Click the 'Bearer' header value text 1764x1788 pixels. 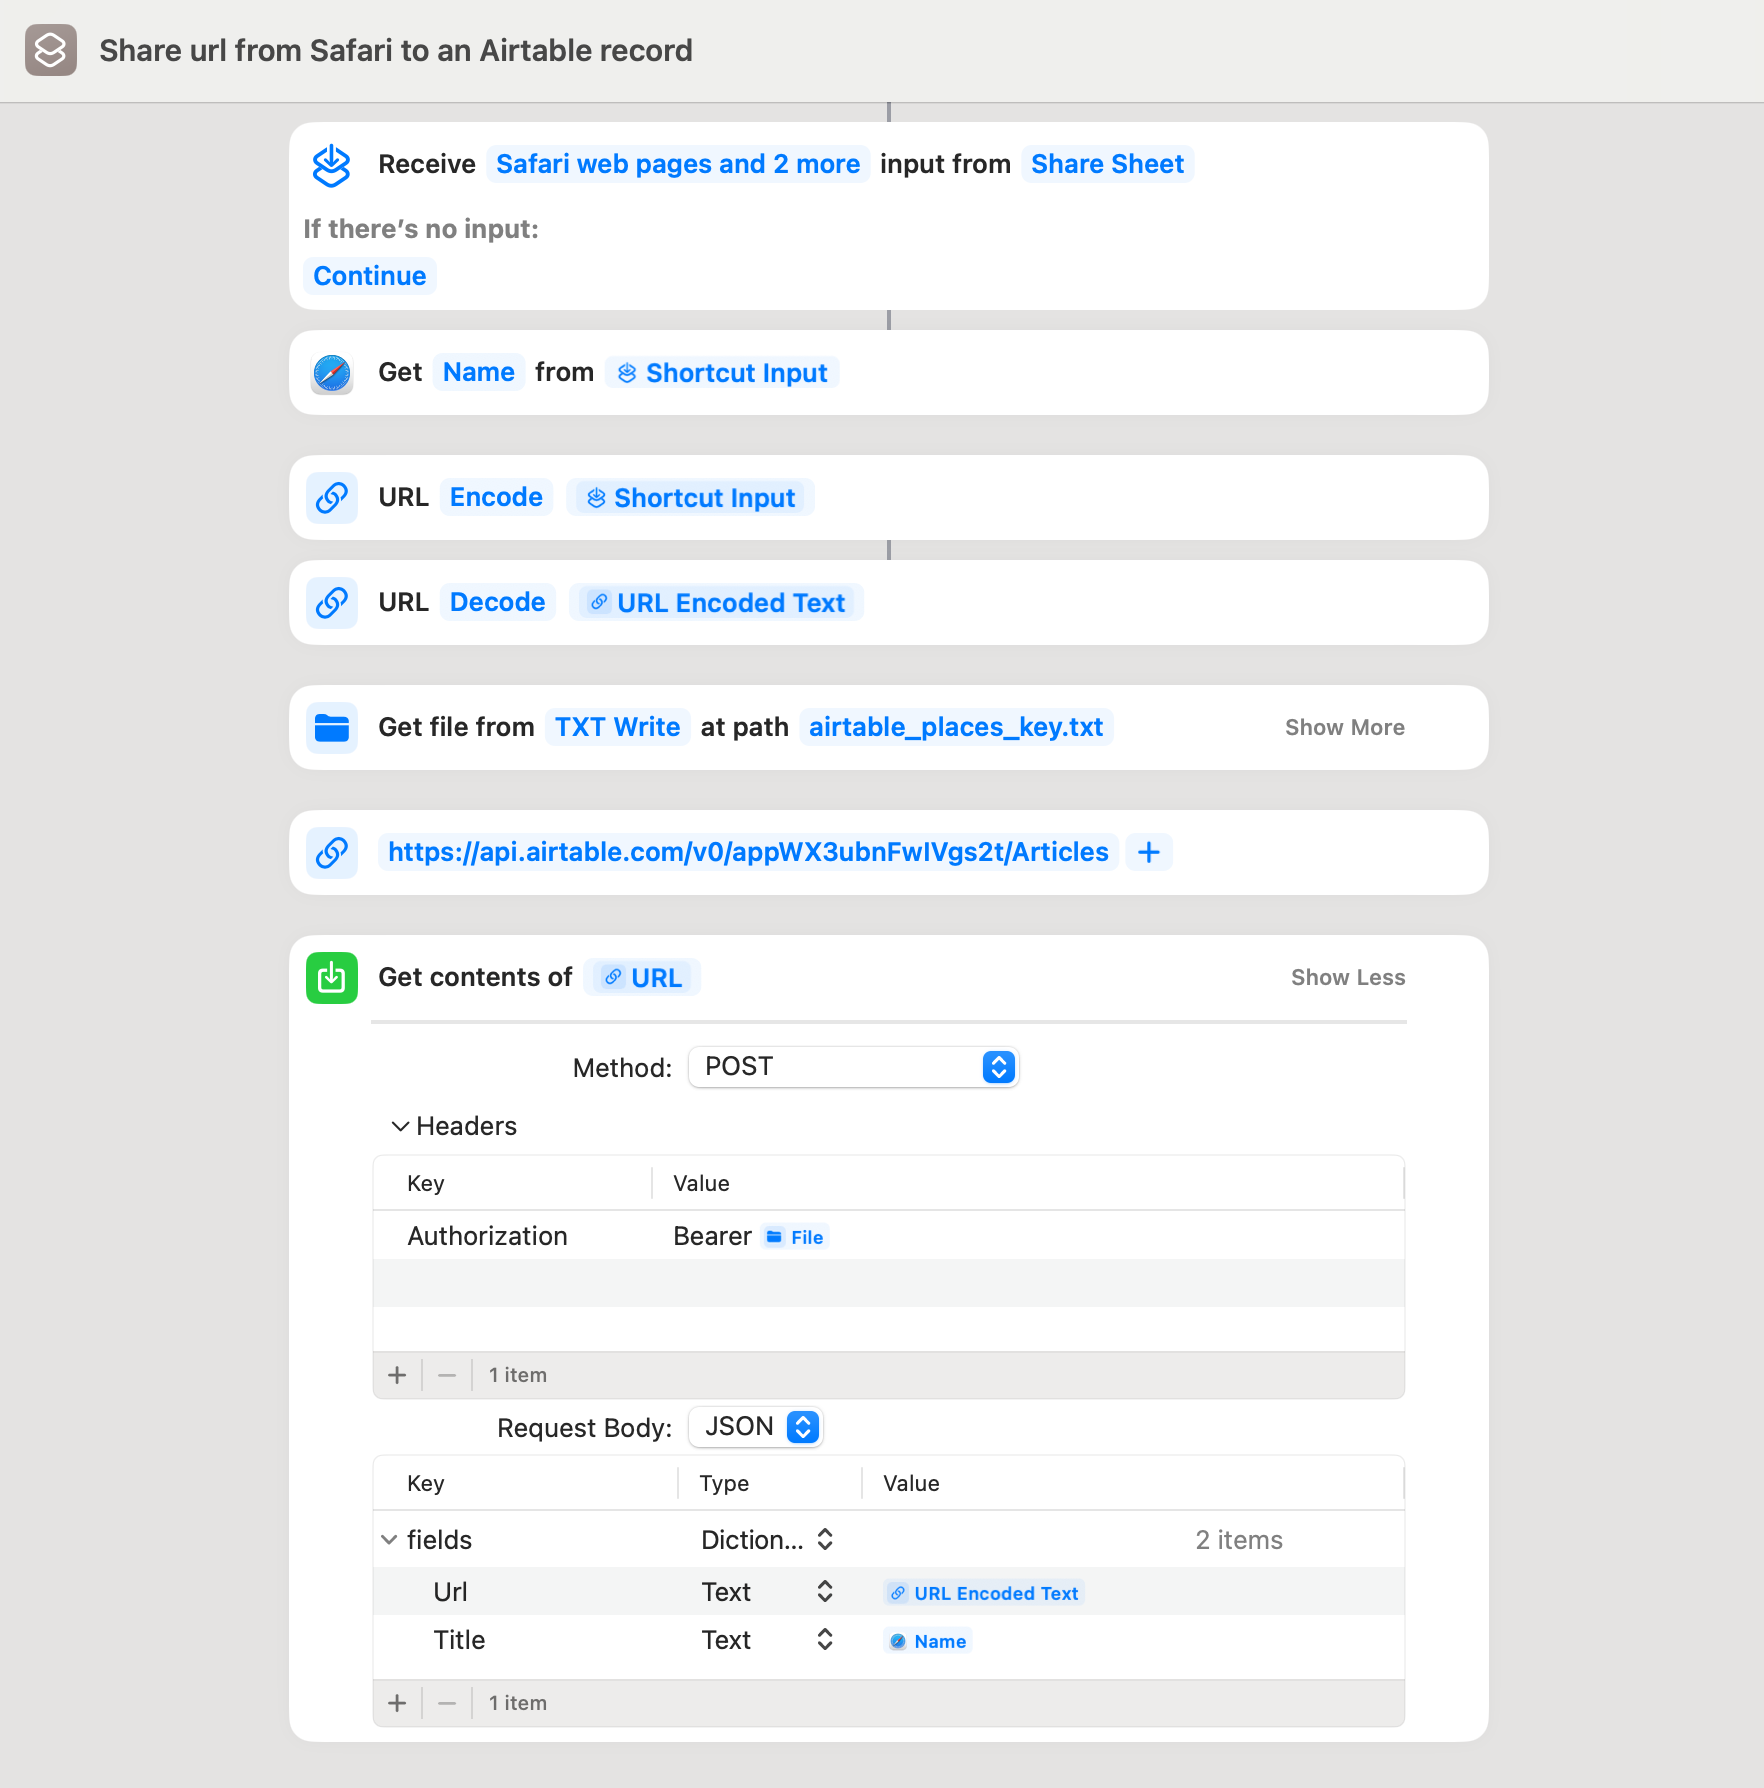click(712, 1236)
